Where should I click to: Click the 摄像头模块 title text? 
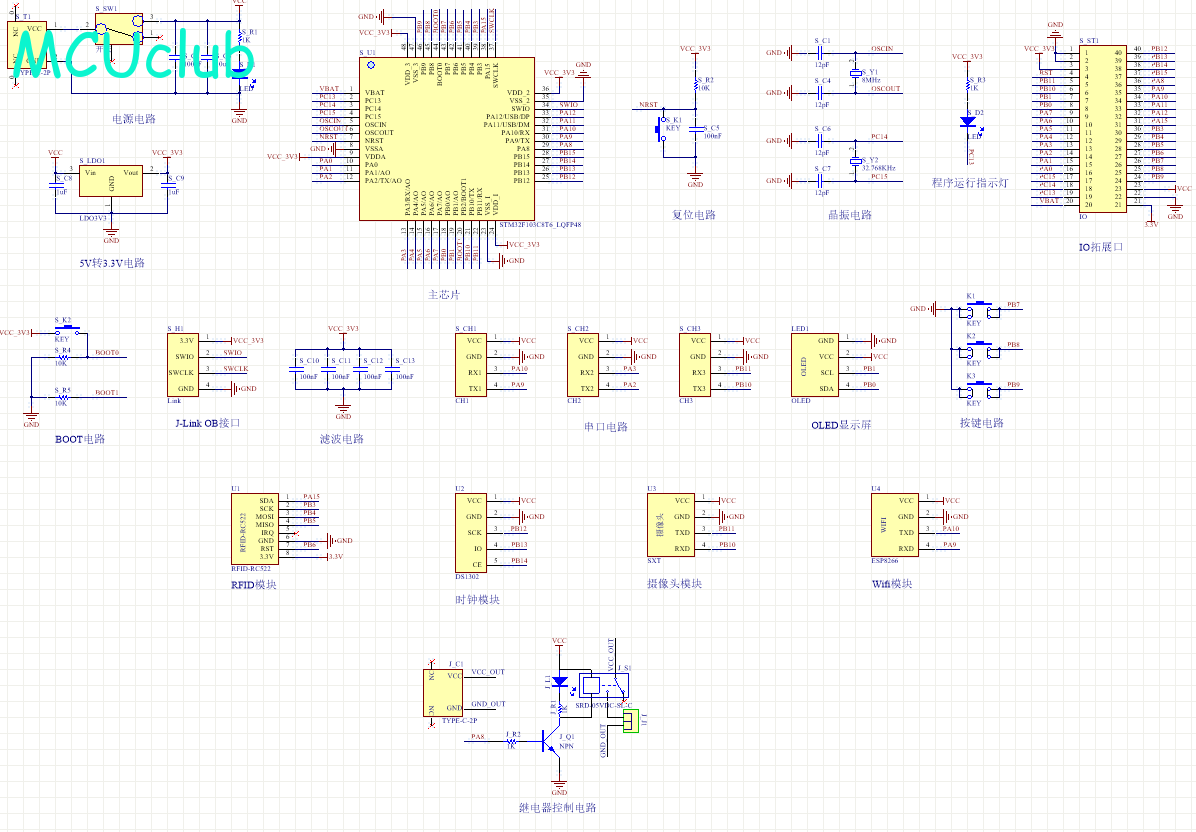[674, 584]
